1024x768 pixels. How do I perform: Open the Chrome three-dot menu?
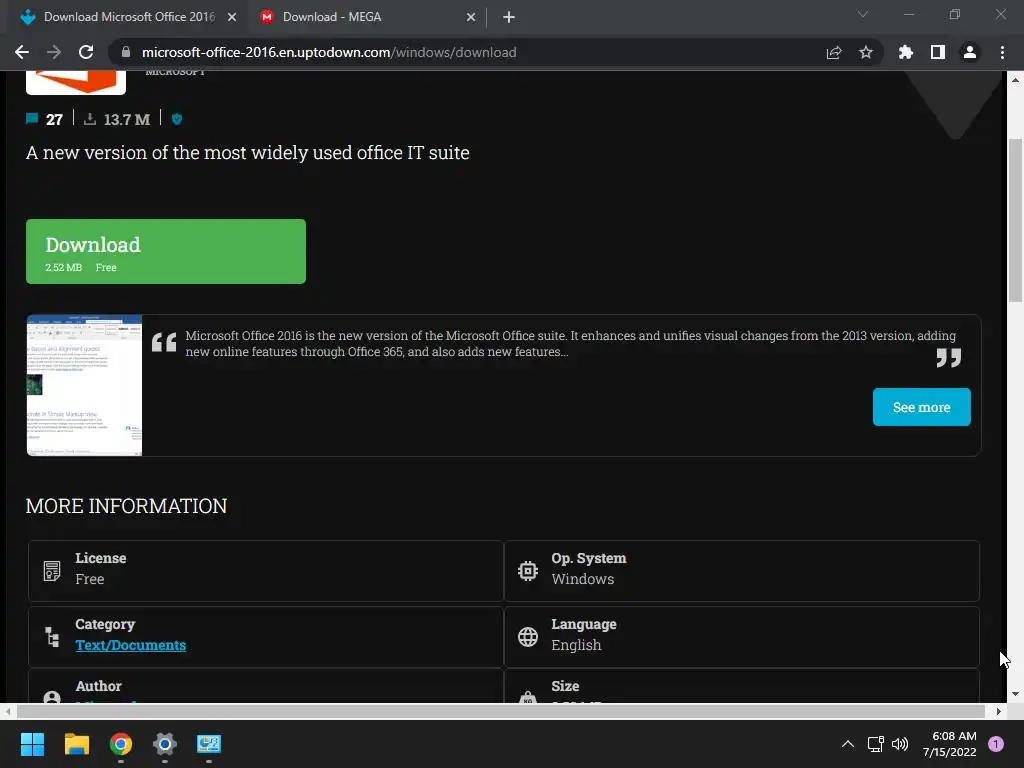click(x=1002, y=52)
